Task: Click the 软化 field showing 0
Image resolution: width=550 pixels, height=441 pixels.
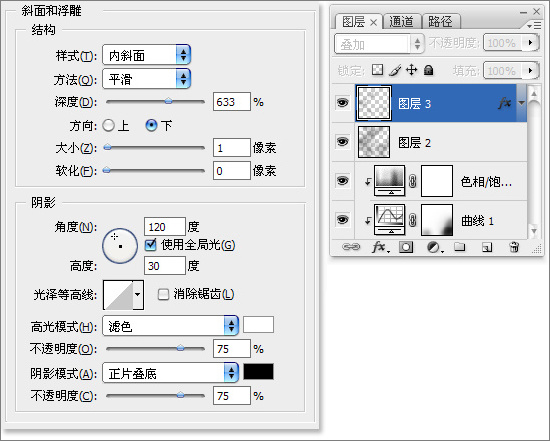Action: click(232, 171)
